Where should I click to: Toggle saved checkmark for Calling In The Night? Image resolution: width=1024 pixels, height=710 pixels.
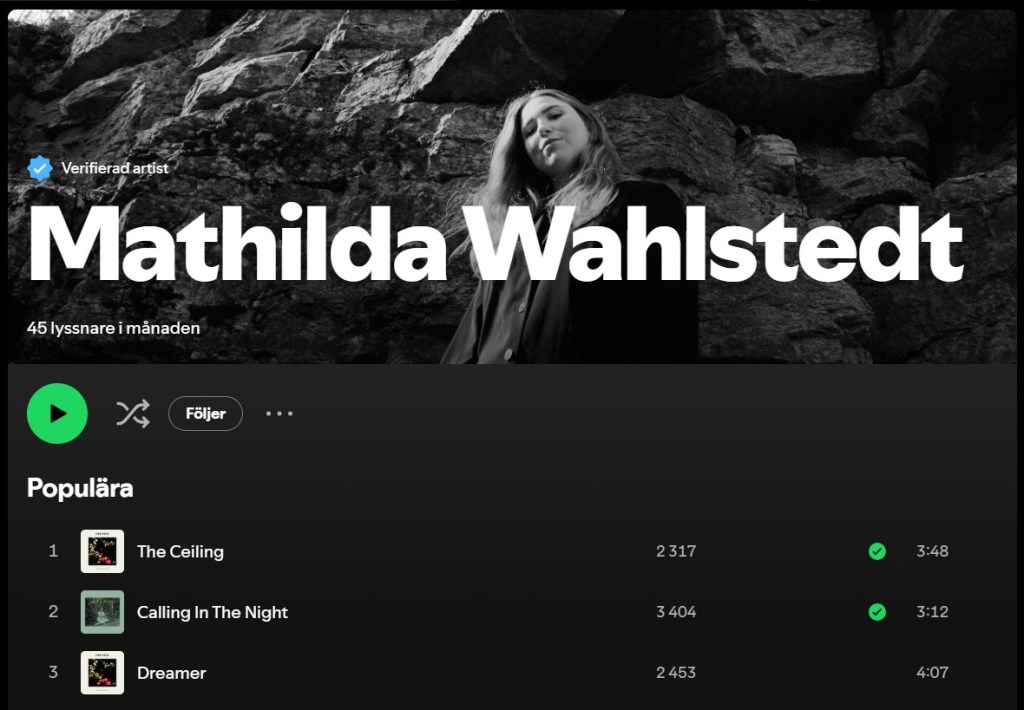click(877, 612)
